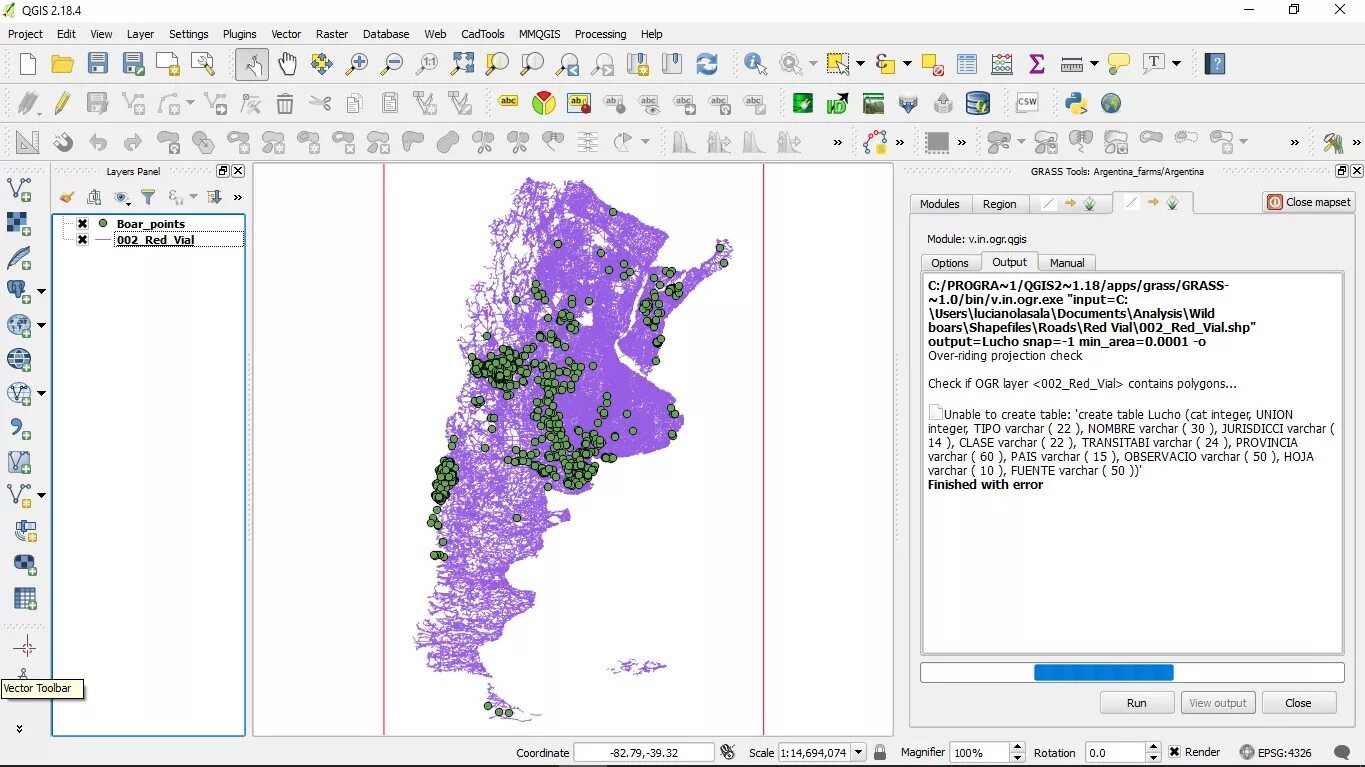Open GRASS tools icon in toolbar
This screenshot has height=767, width=1365.
1332,142
